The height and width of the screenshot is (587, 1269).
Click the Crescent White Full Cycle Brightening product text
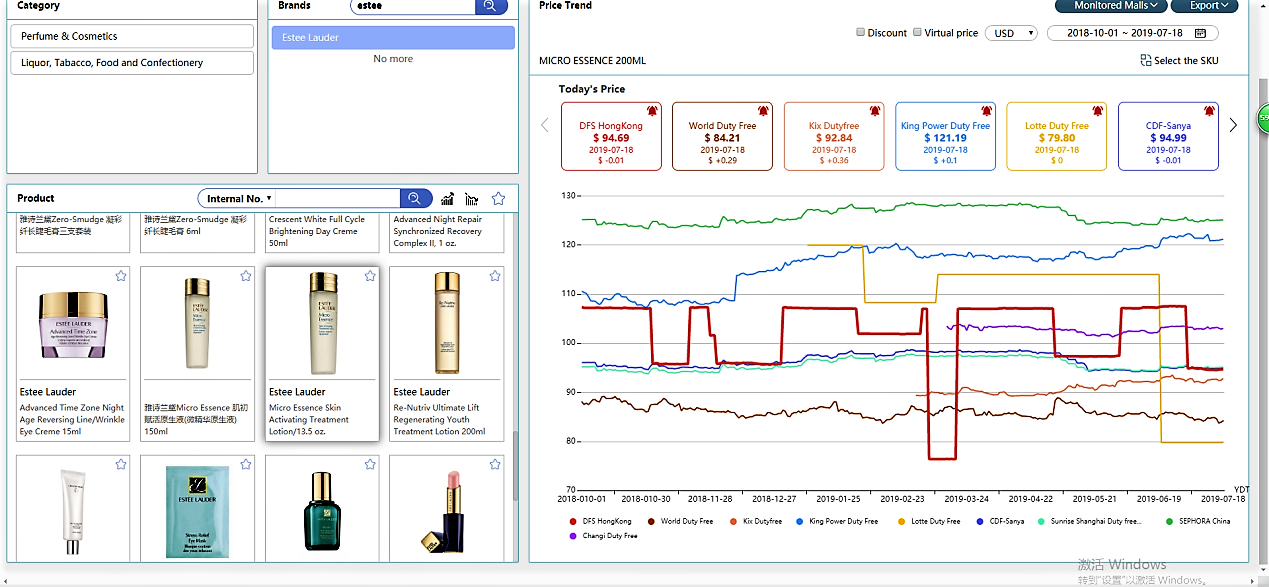pos(317,231)
